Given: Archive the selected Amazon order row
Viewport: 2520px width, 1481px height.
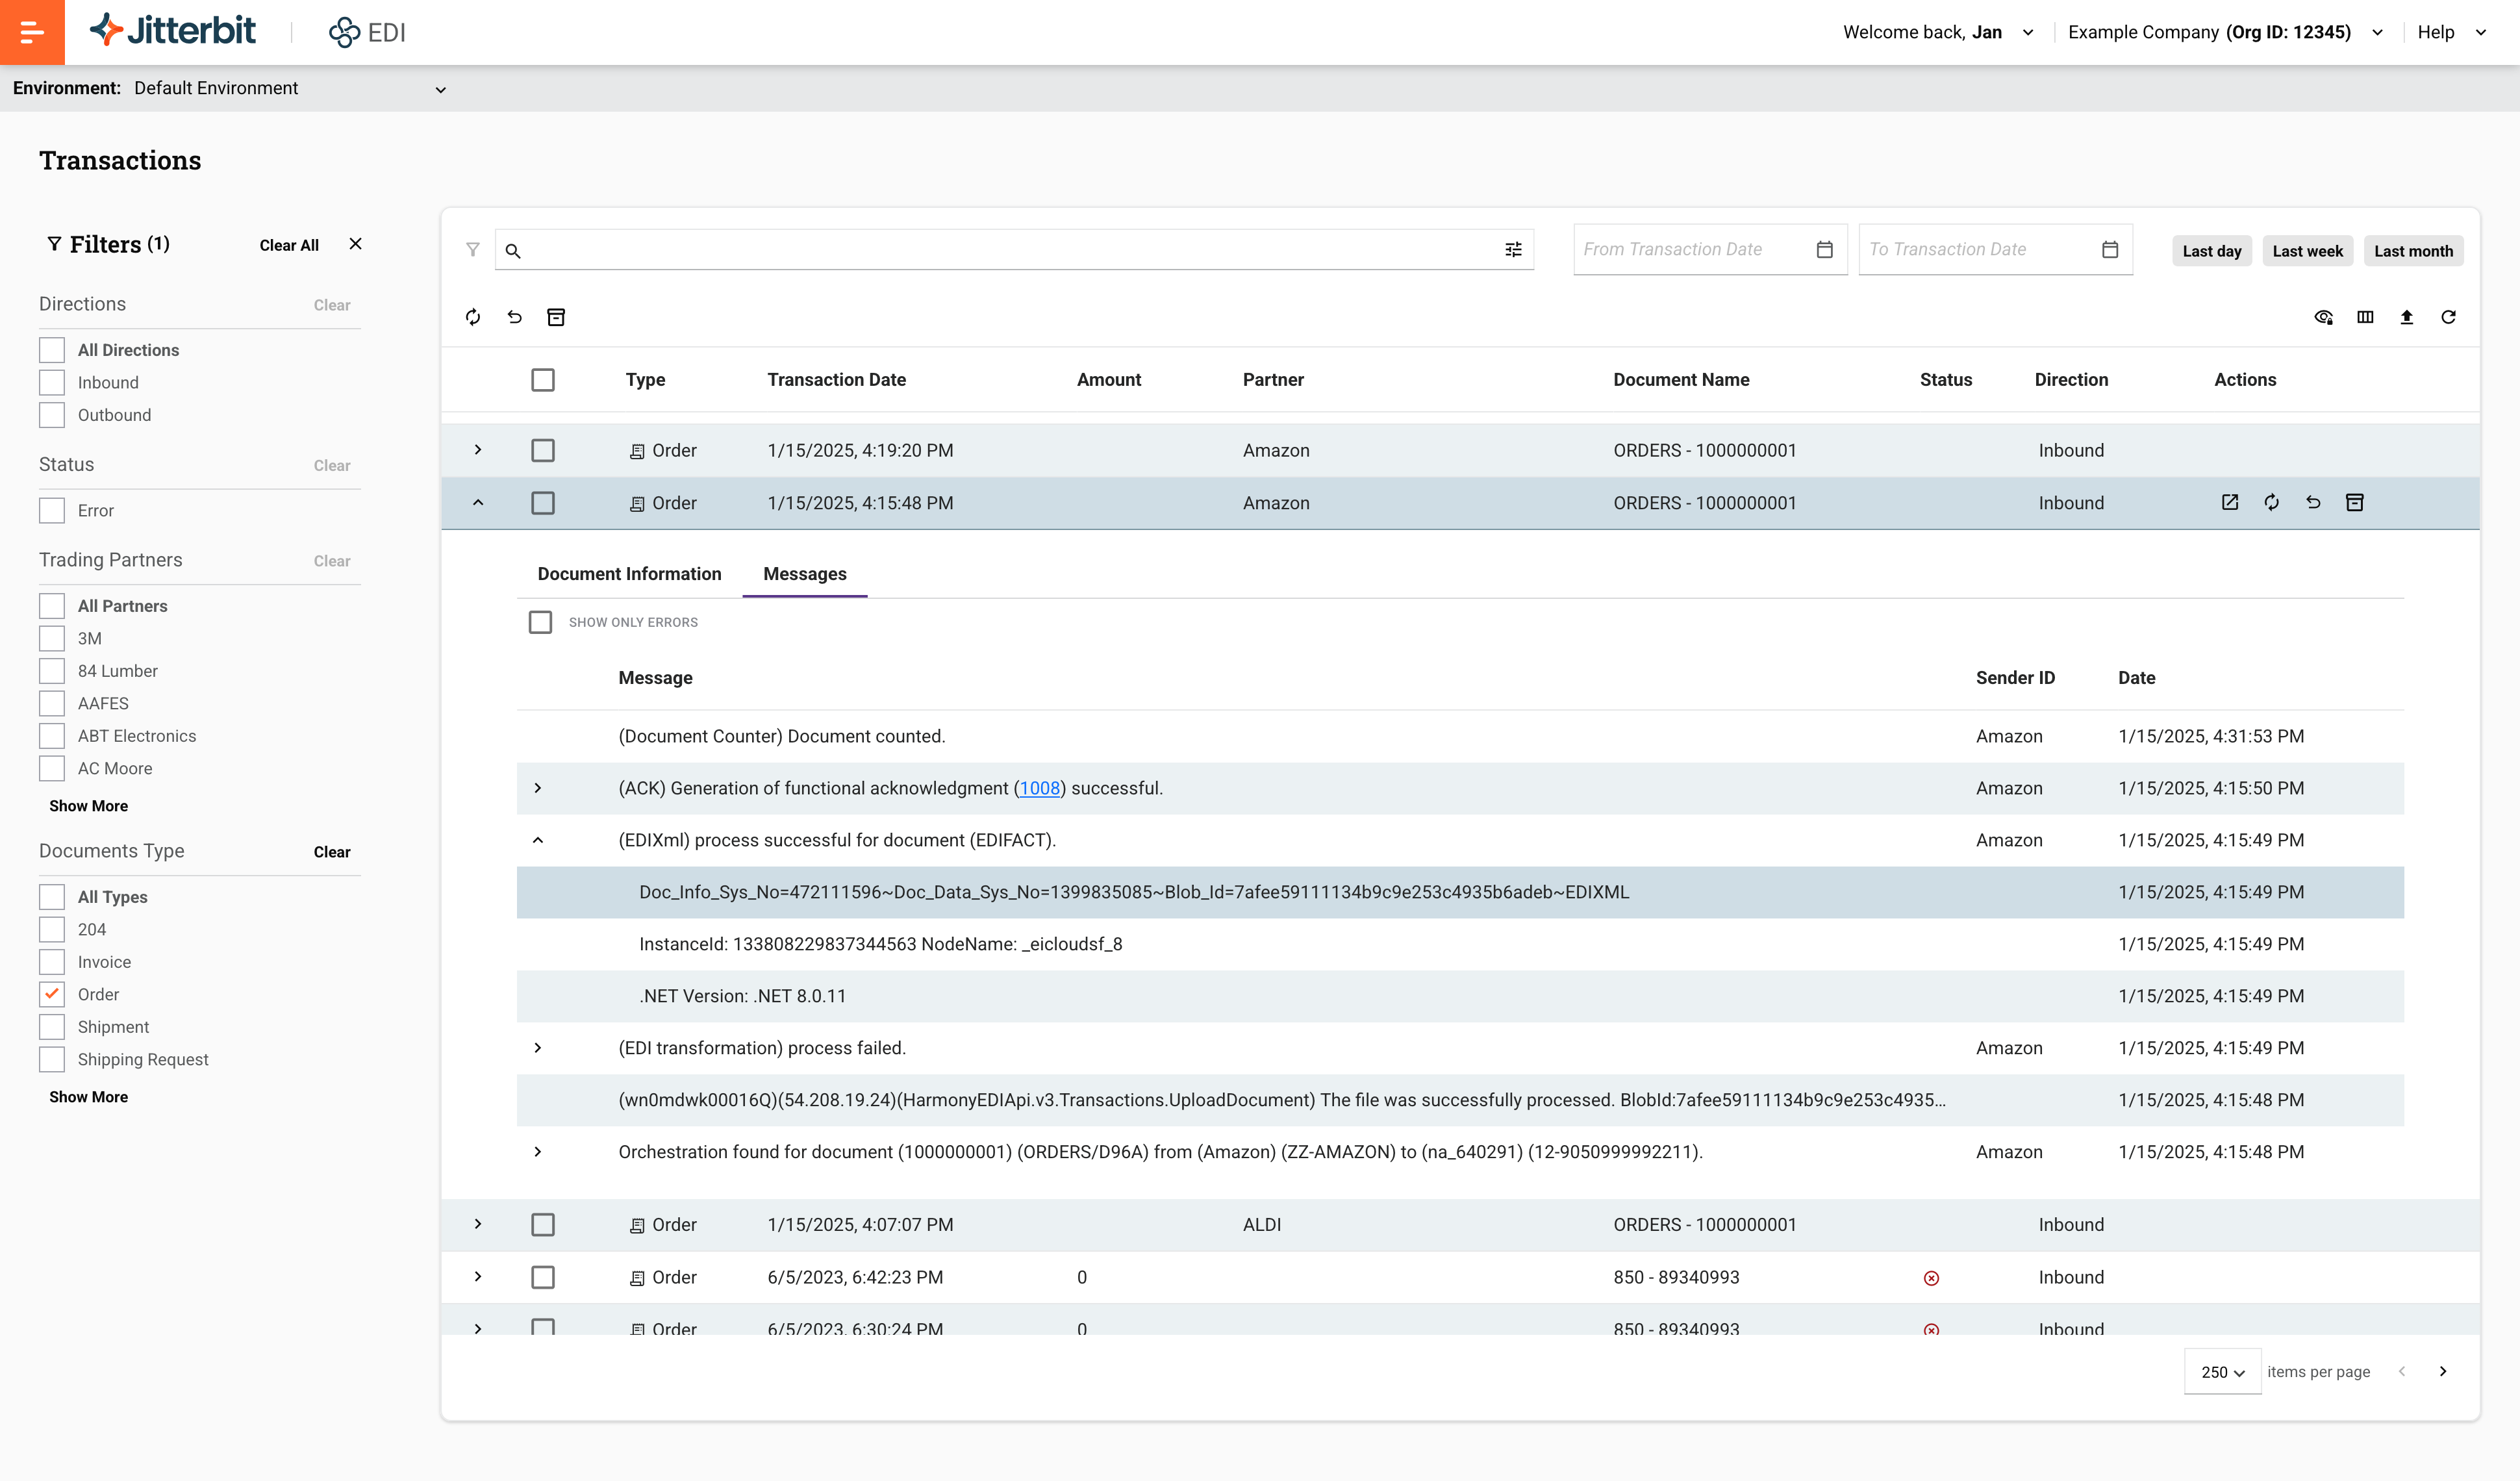Looking at the screenshot, I should (x=2355, y=502).
